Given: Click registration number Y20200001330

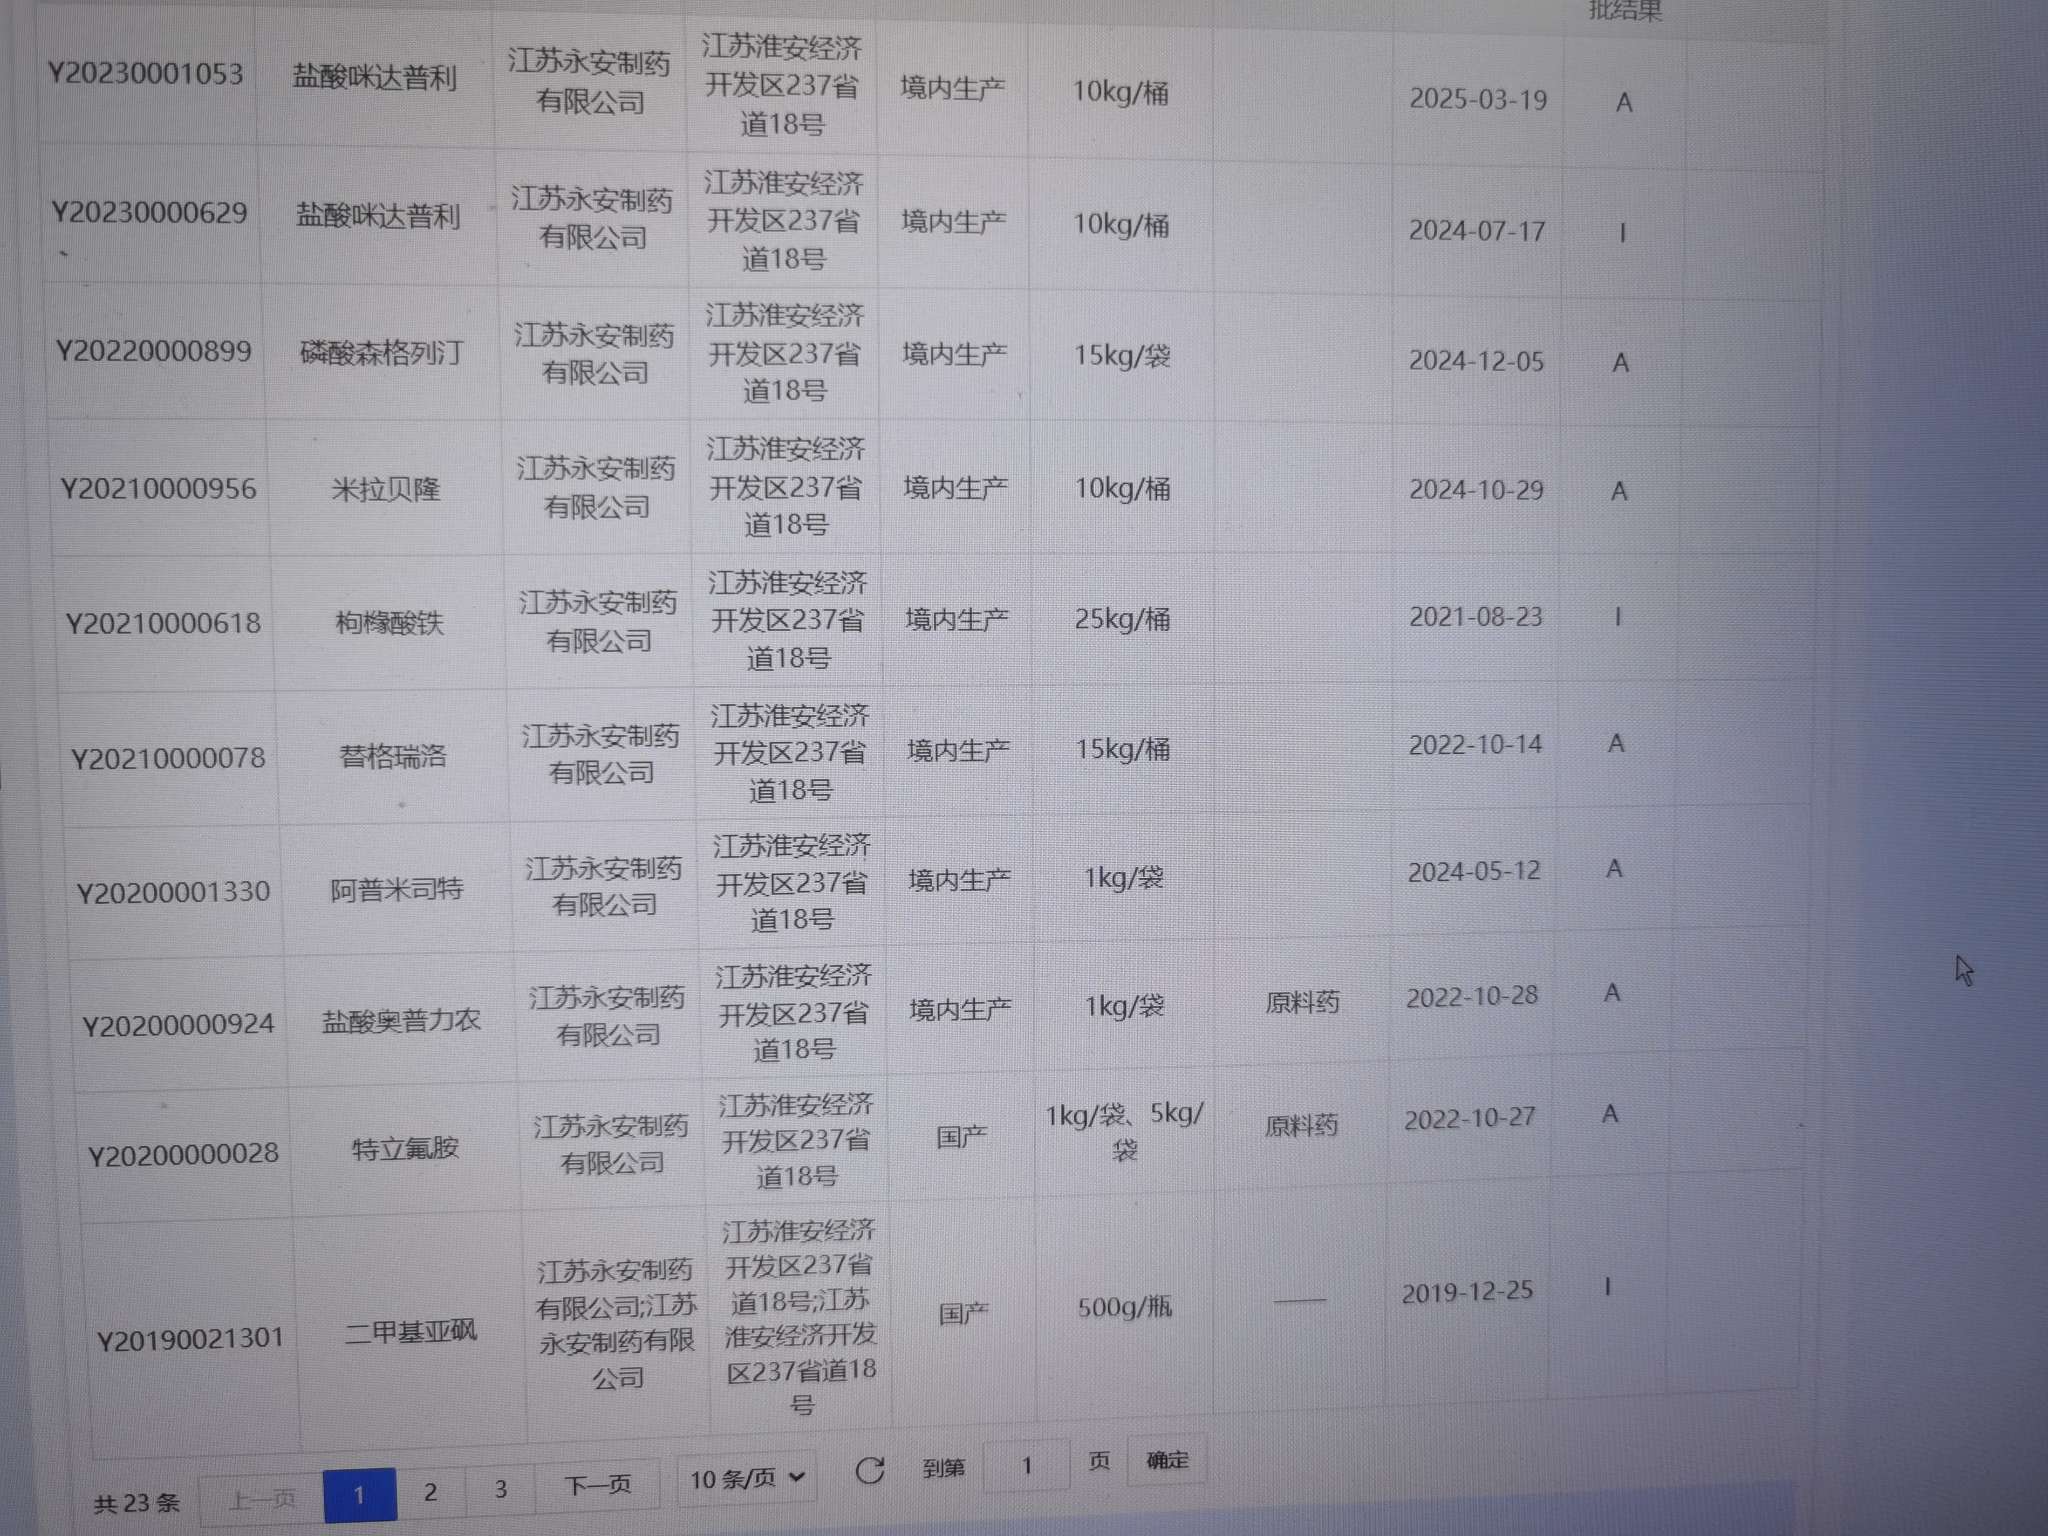Looking at the screenshot, I should tap(174, 891).
